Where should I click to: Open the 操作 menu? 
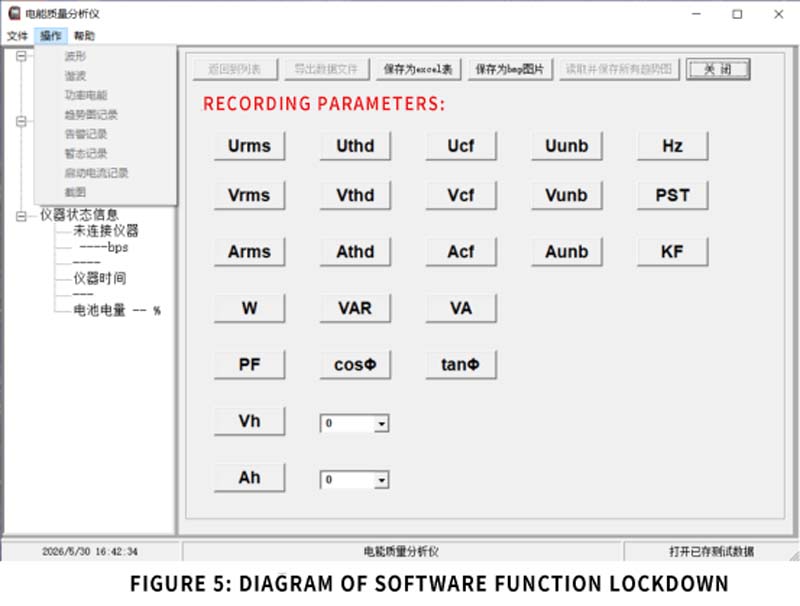[51, 36]
